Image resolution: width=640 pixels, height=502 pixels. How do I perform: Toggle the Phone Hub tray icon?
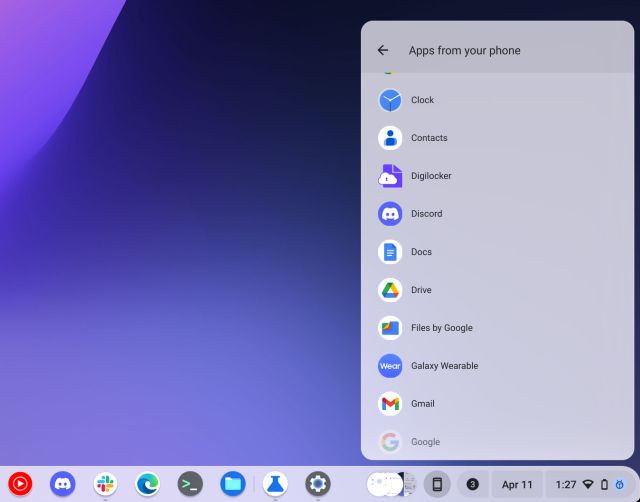437,484
